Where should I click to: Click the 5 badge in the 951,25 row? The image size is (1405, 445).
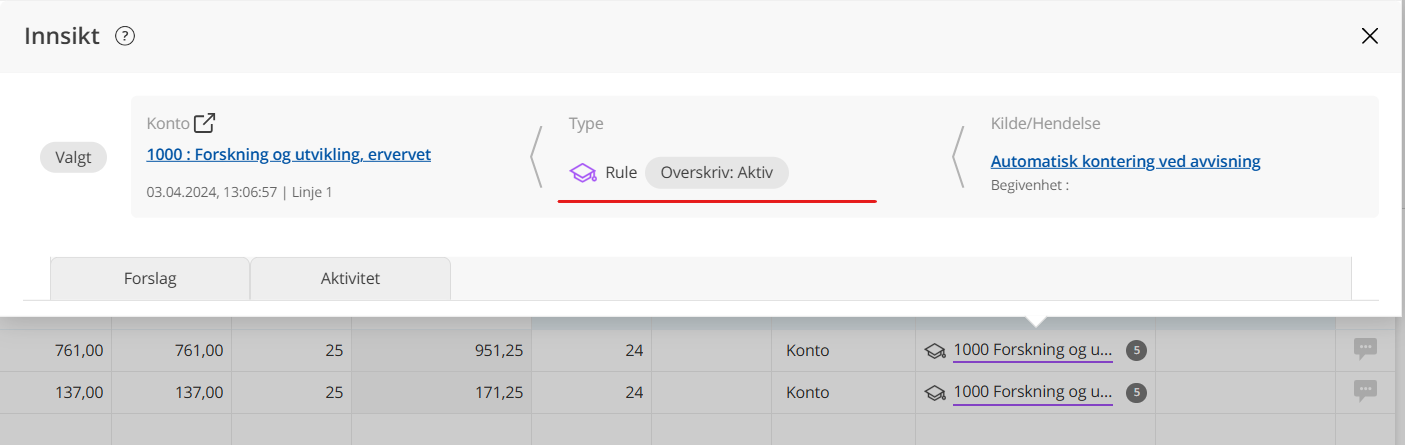[1136, 351]
